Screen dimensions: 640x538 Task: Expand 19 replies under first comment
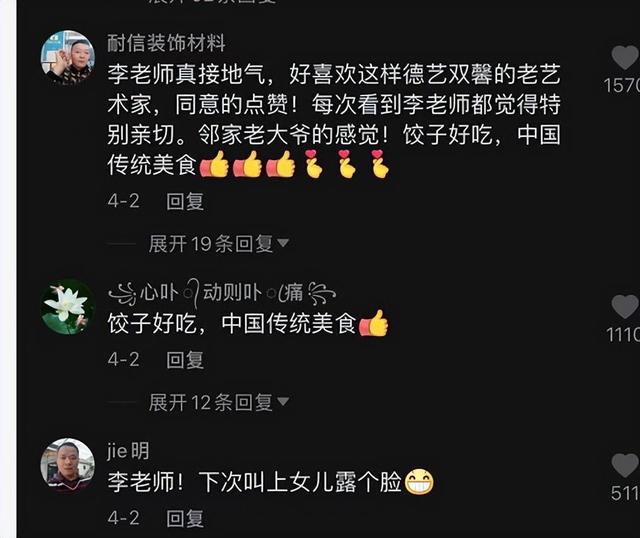(211, 244)
